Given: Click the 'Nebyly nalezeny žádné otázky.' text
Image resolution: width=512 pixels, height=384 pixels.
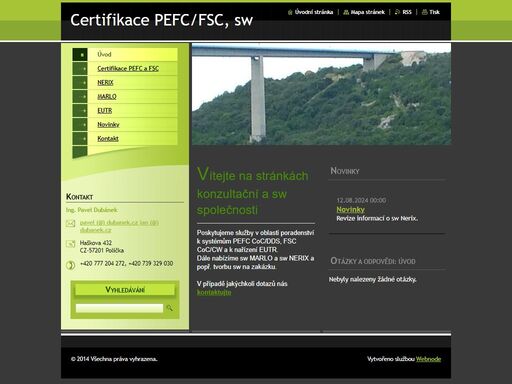Looking at the screenshot, I should [373, 279].
